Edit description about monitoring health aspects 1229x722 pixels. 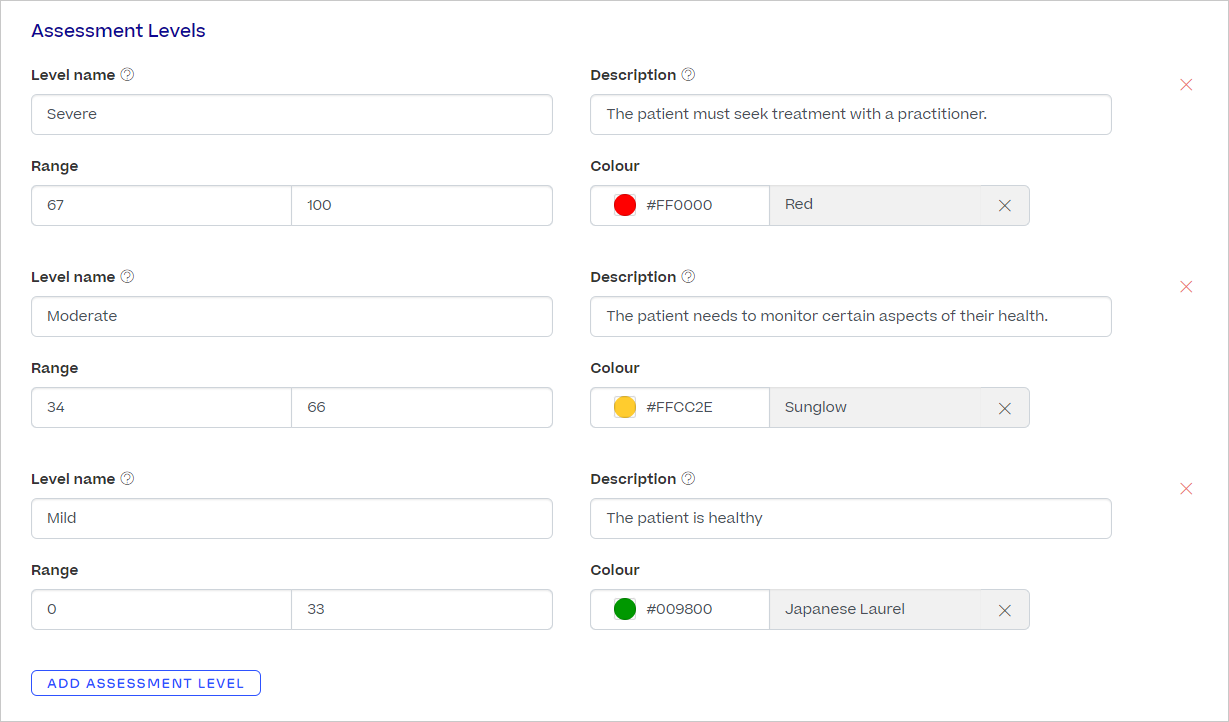(851, 316)
